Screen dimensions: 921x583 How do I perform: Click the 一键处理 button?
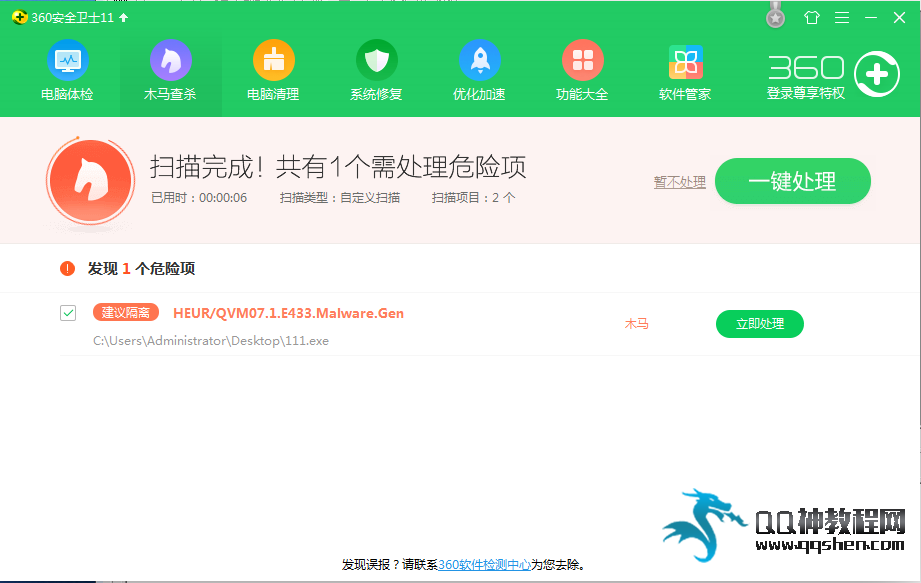coord(792,181)
